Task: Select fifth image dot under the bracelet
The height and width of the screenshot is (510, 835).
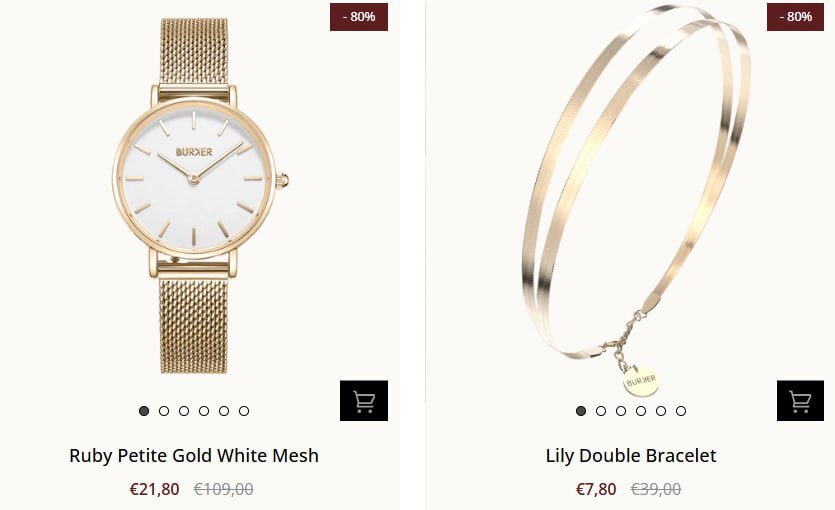Action: pyautogui.click(x=661, y=411)
